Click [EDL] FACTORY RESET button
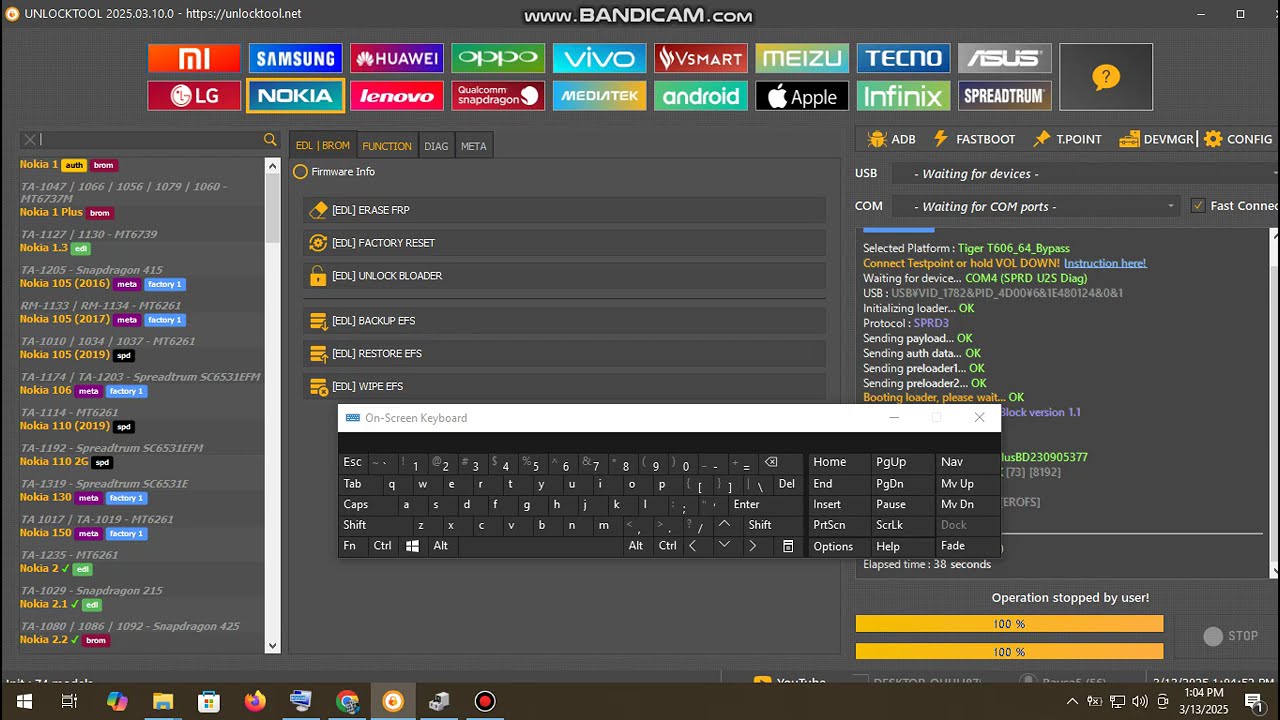This screenshot has height=720, width=1280. click(x=565, y=243)
